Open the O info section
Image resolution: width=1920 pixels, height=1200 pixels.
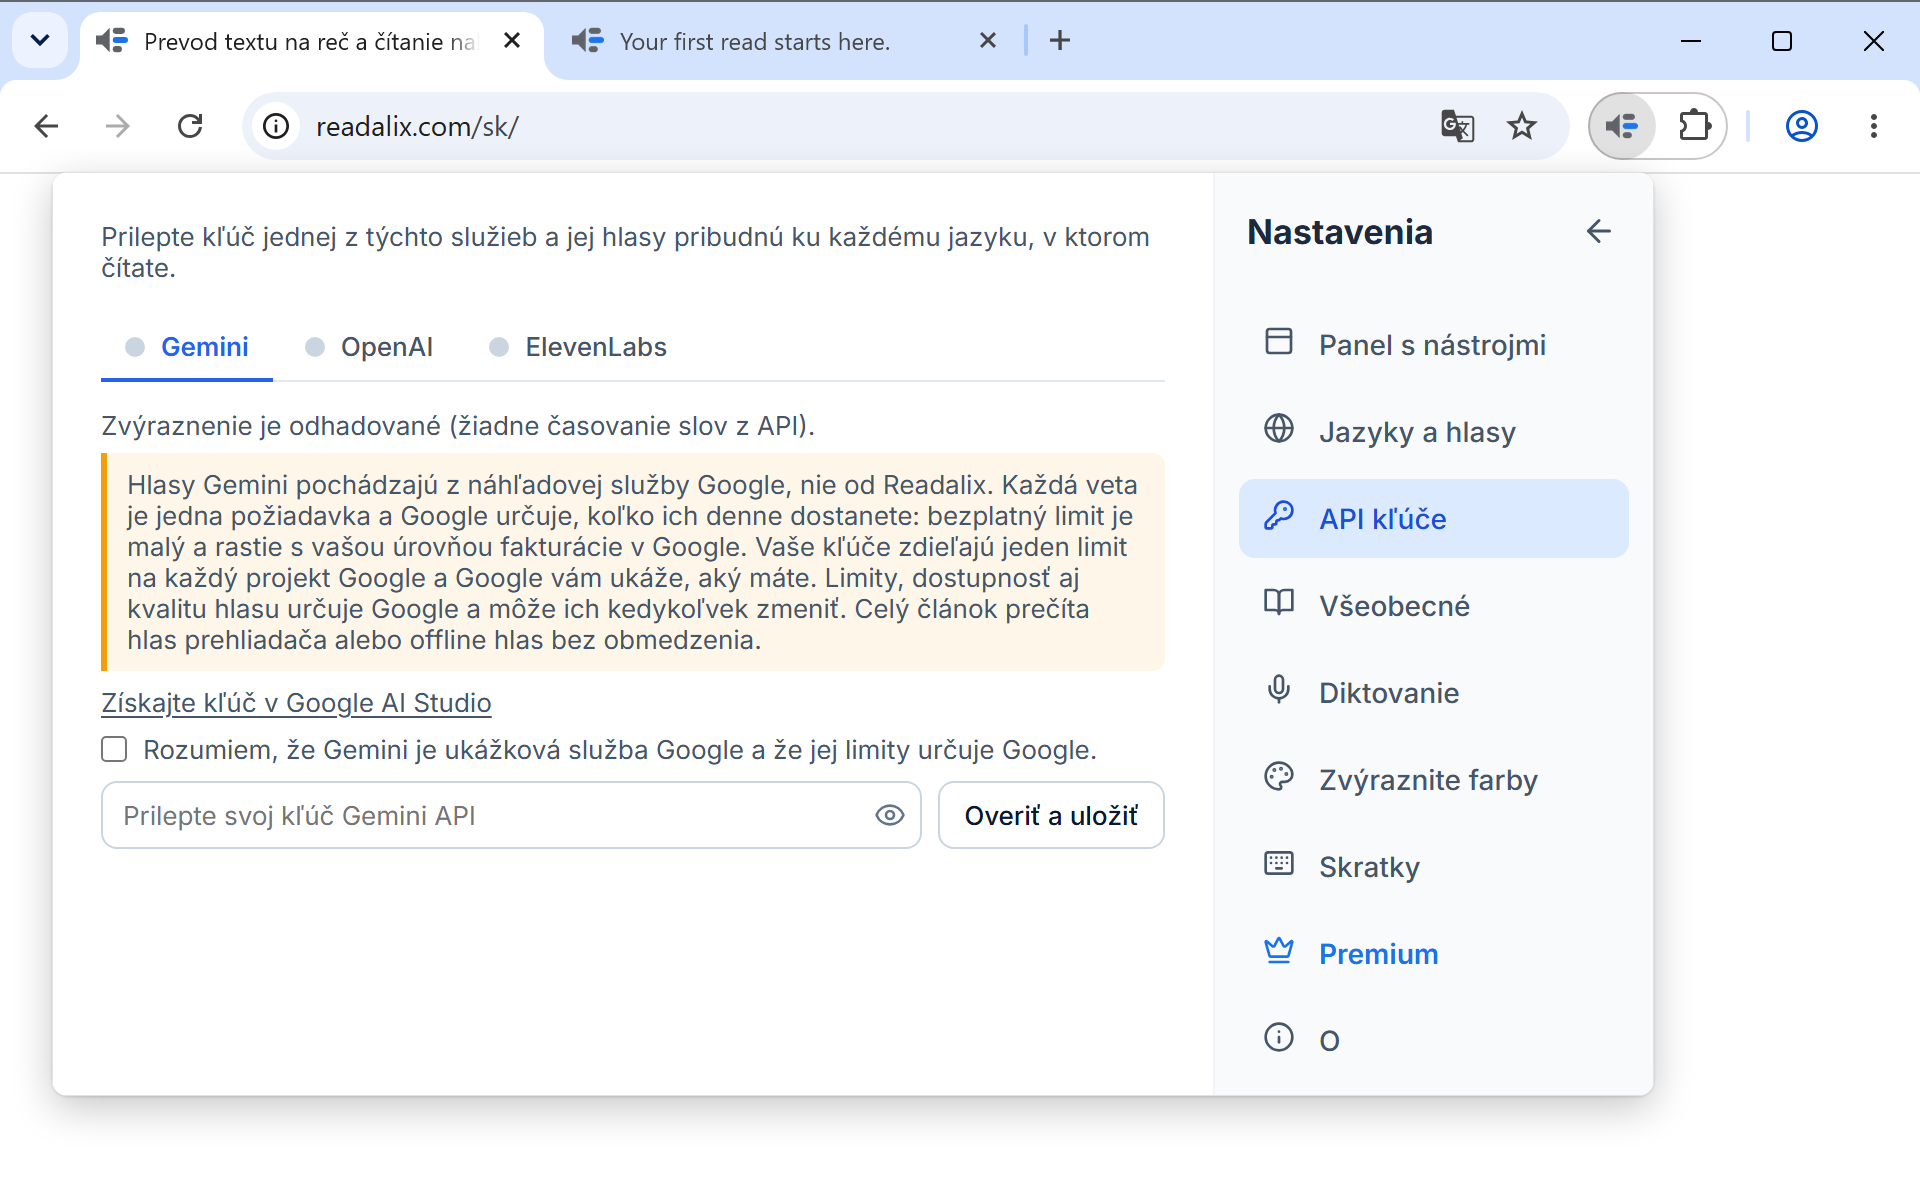[1433, 1040]
